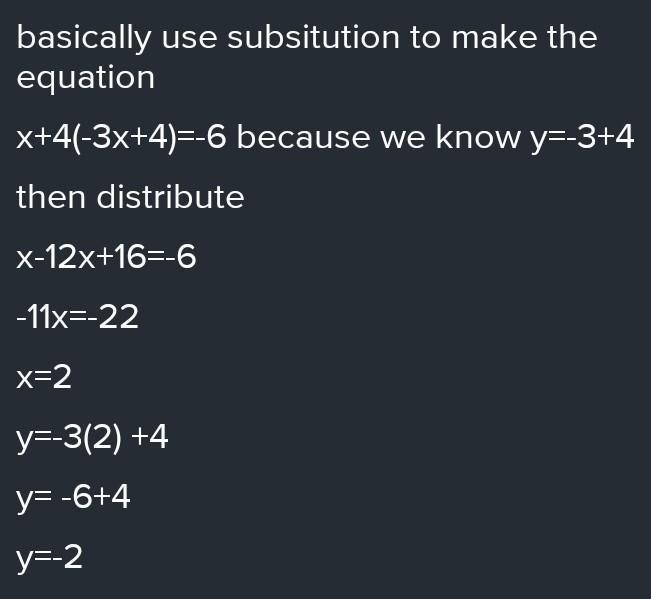This screenshot has height=599, width=651.
Task: Select the equation x+4(-3x+4)=-6
Action: point(121,138)
